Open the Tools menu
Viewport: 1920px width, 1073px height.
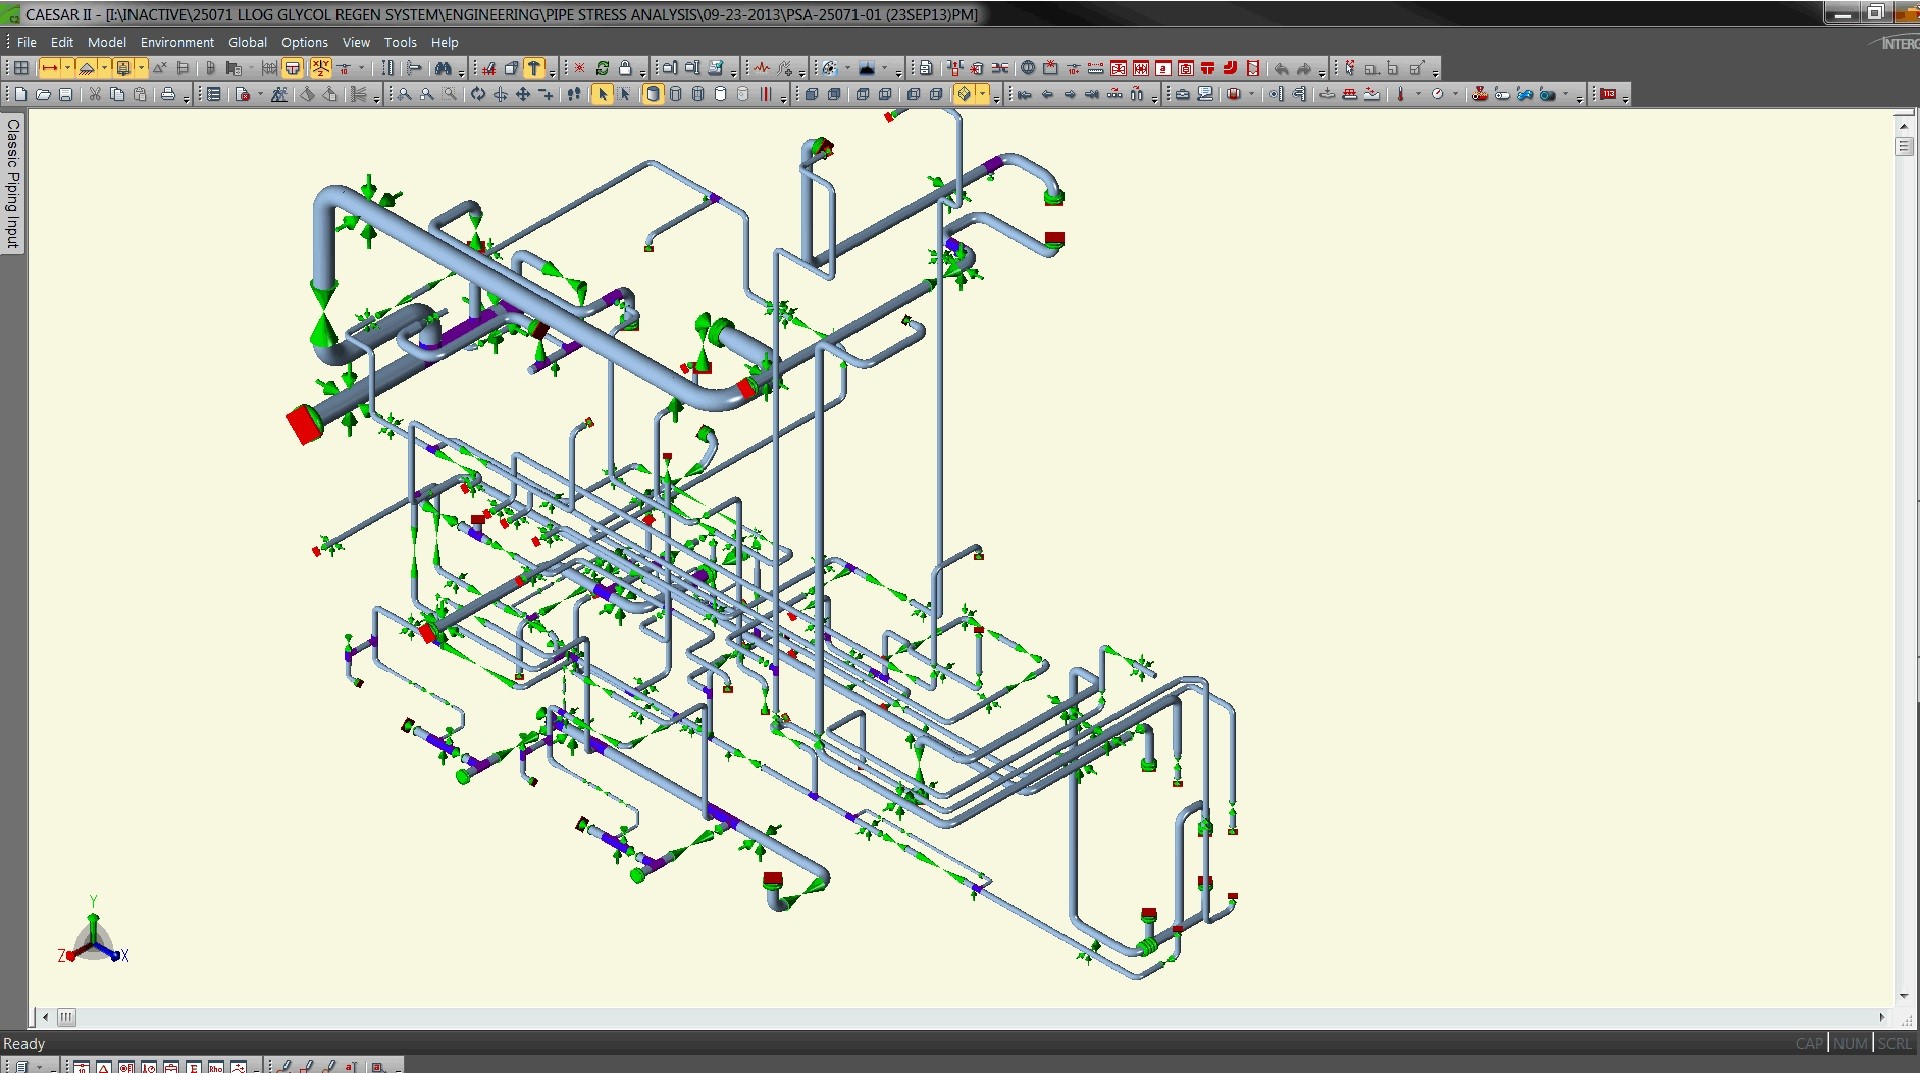pos(400,42)
